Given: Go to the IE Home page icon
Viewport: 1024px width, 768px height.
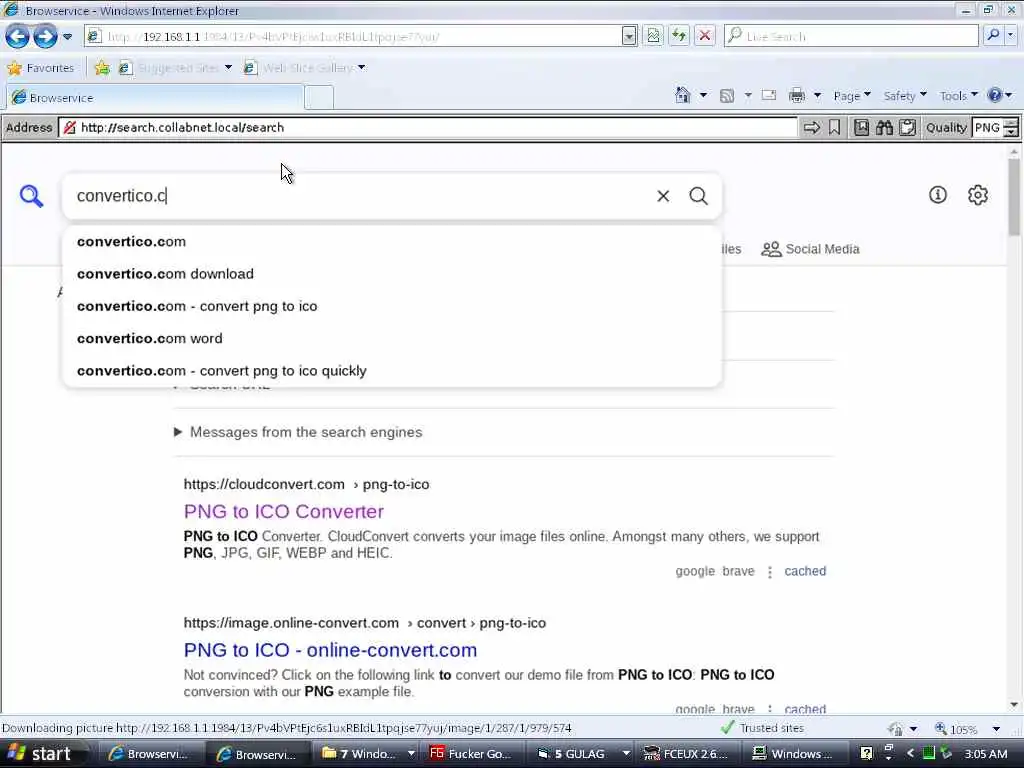Looking at the screenshot, I should 682,96.
